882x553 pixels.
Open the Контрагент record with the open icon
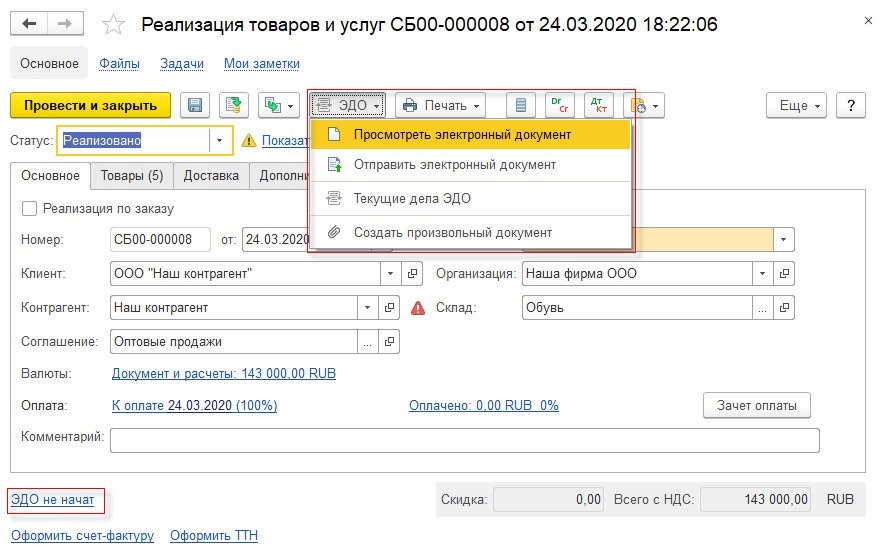(x=389, y=308)
